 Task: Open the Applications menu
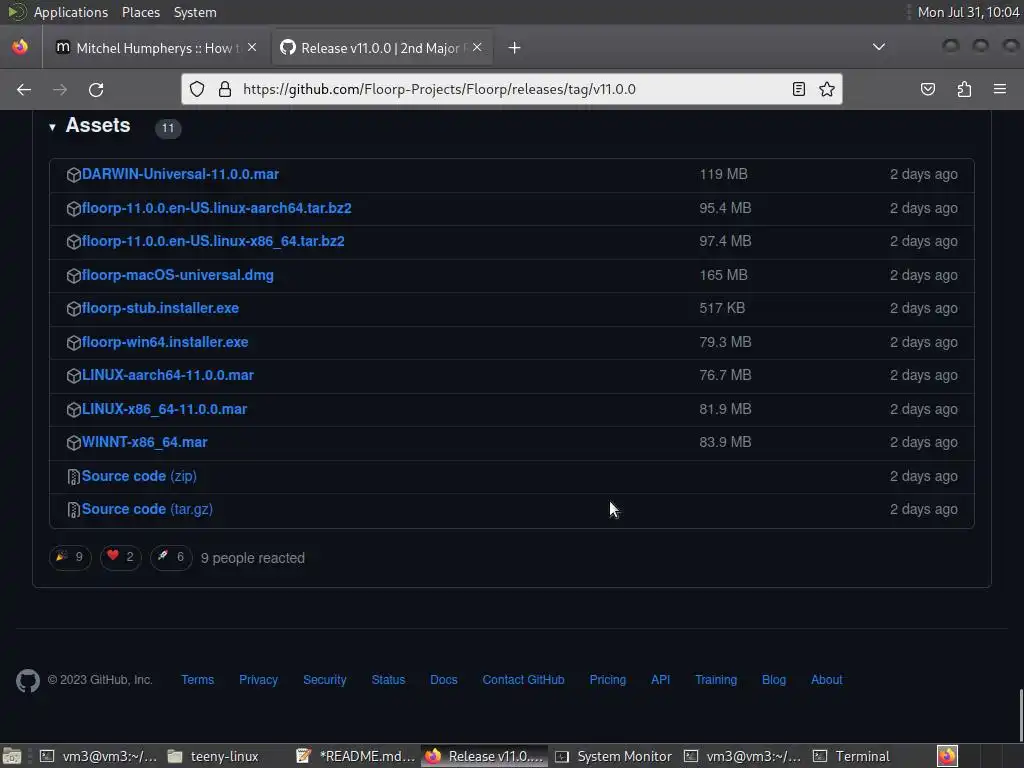click(x=71, y=12)
